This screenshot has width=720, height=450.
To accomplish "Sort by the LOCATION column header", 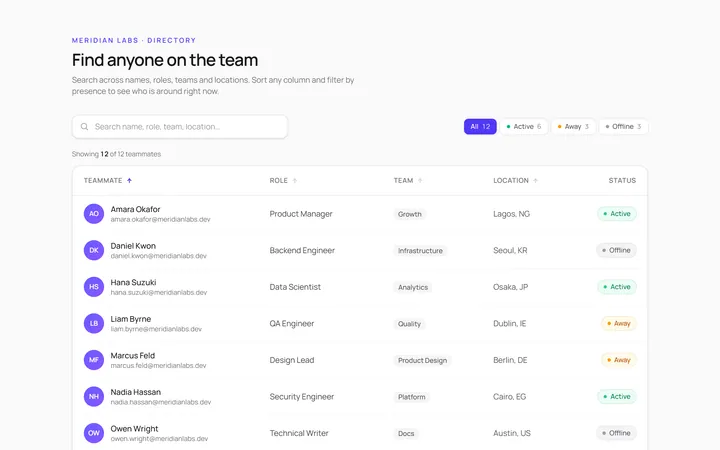I will click(x=515, y=180).
